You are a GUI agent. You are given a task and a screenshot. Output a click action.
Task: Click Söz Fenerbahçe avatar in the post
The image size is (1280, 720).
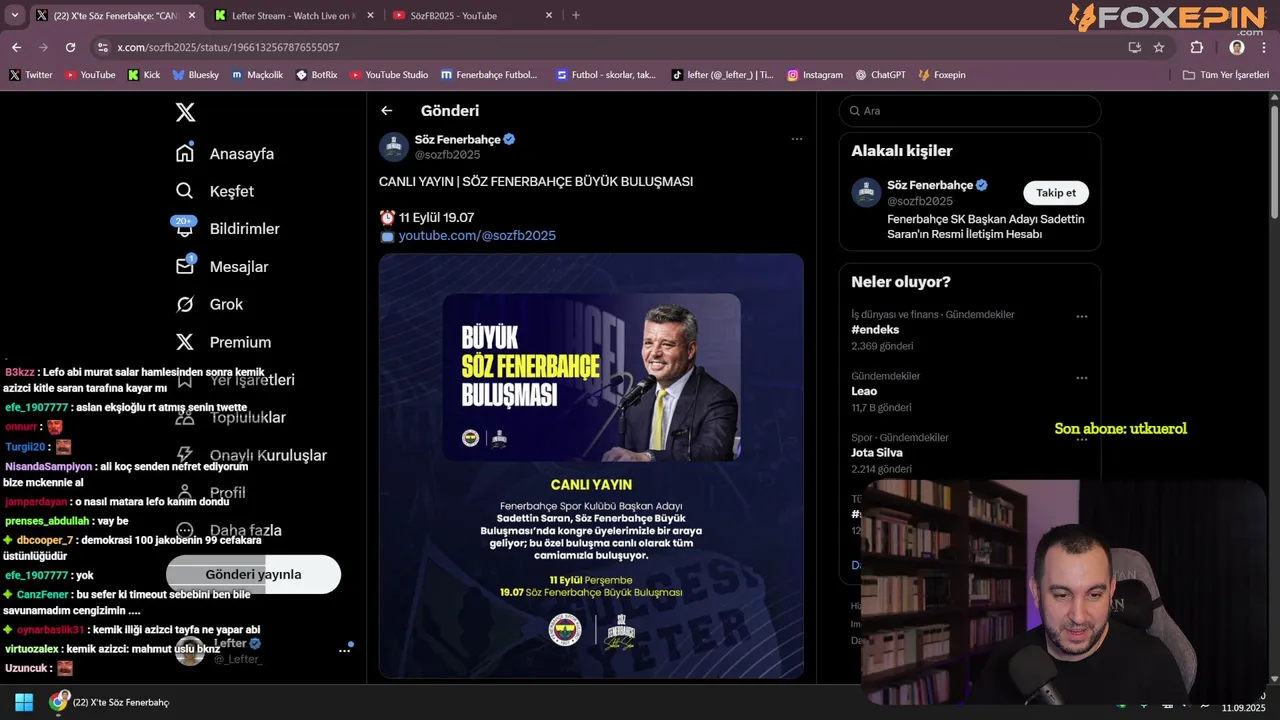[x=393, y=147]
